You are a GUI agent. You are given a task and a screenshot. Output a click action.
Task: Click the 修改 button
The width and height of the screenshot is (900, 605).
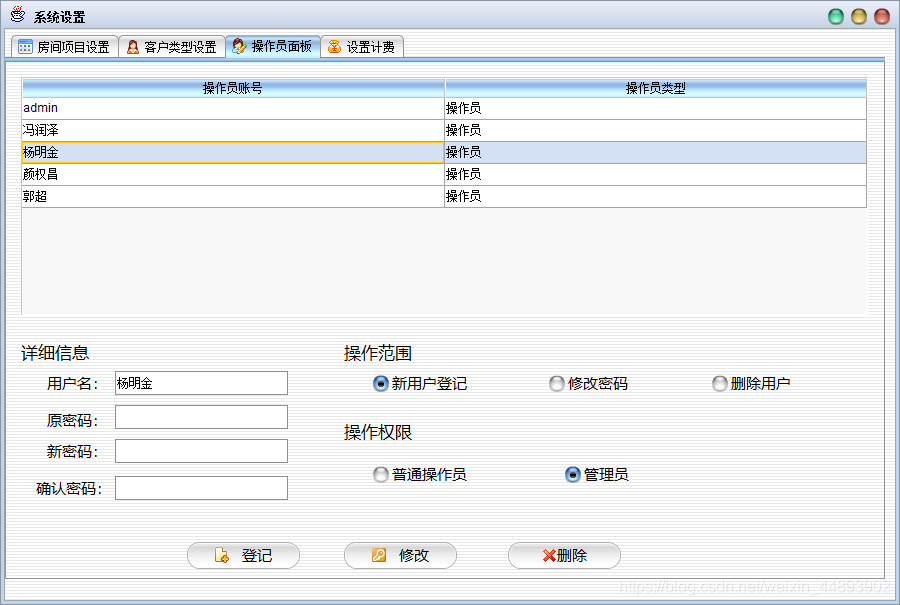(x=400, y=556)
